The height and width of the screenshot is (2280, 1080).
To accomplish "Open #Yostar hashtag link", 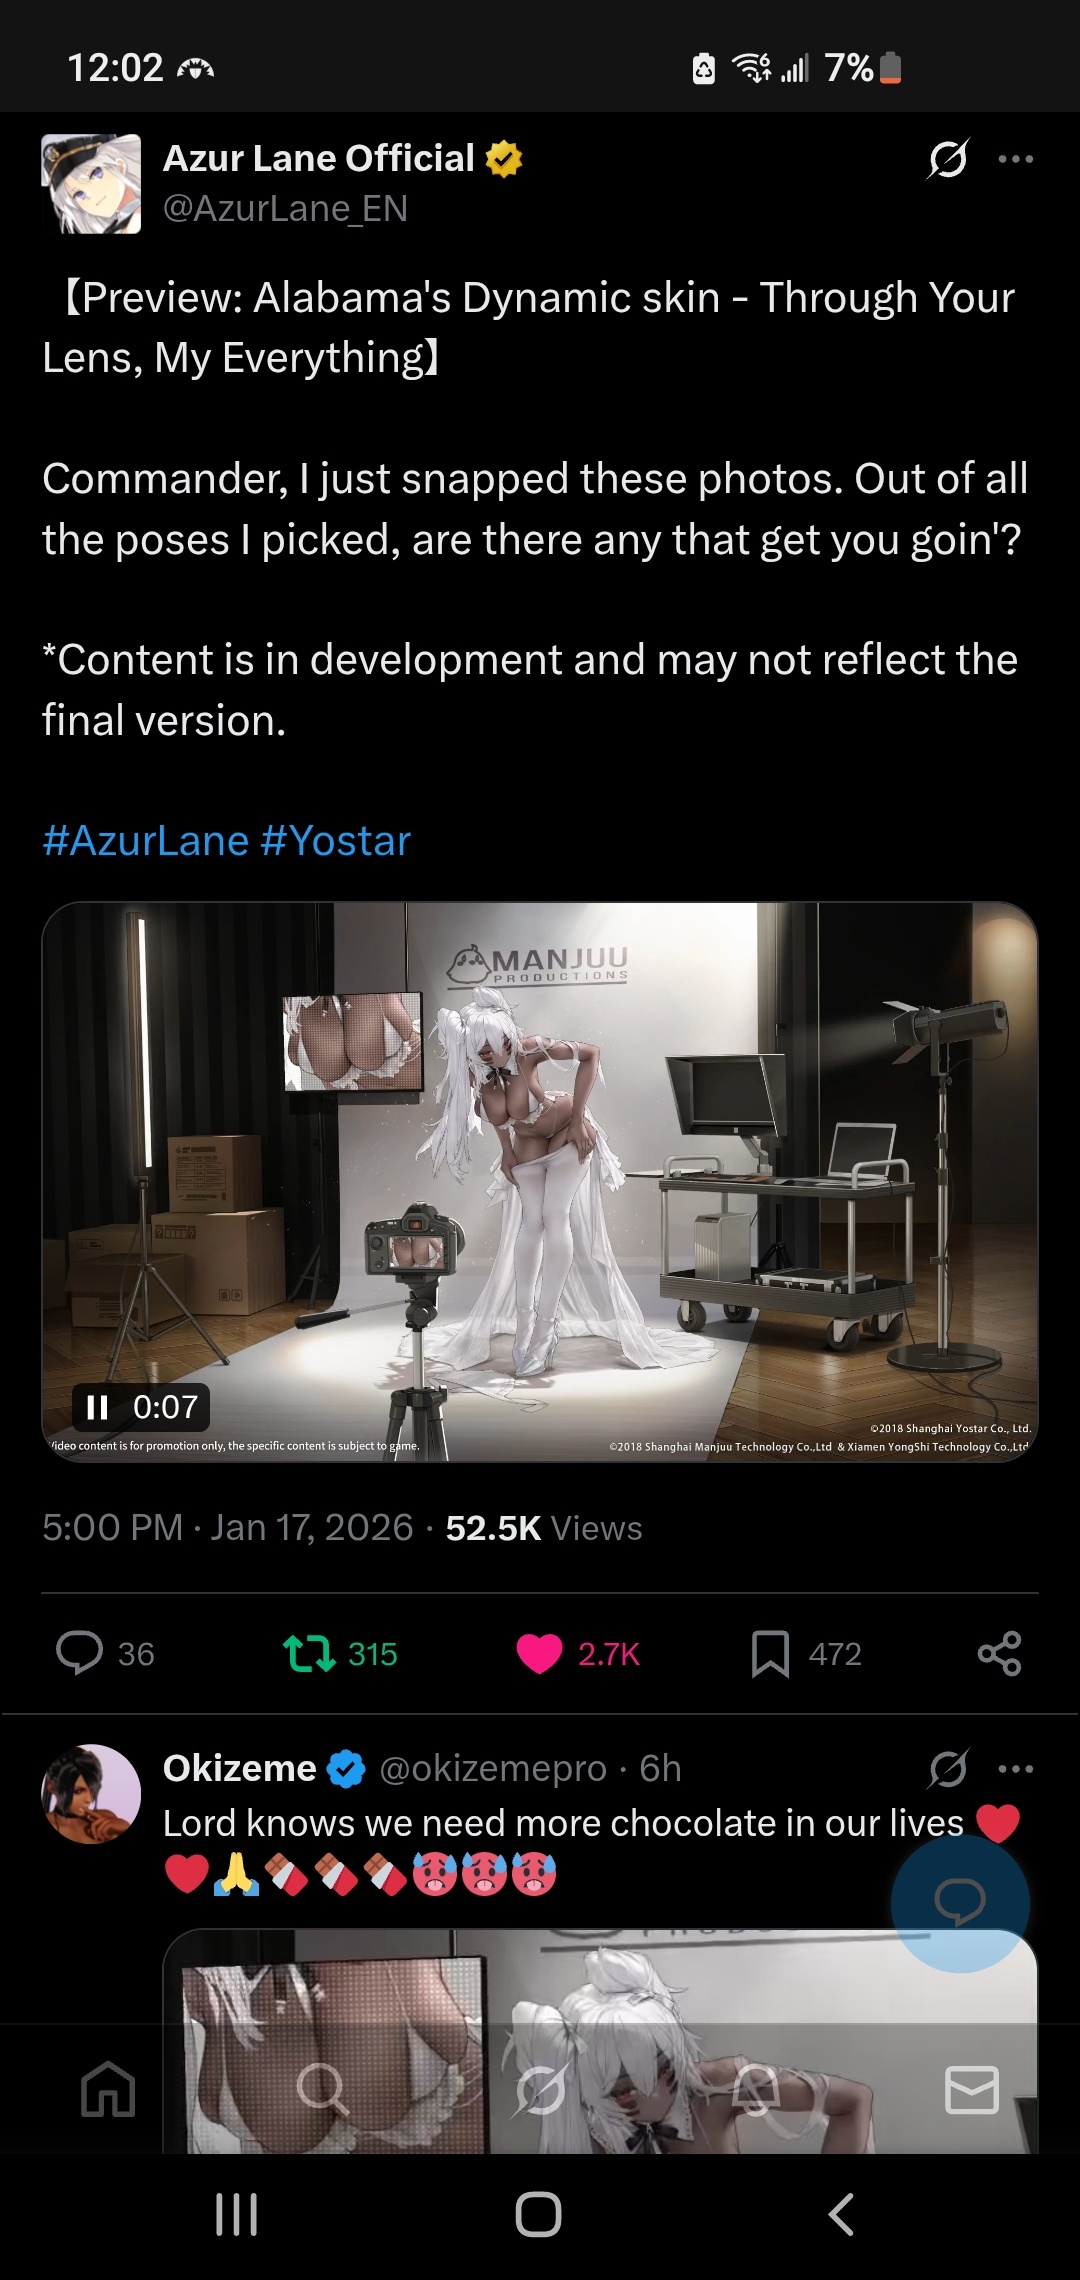I will (335, 841).
